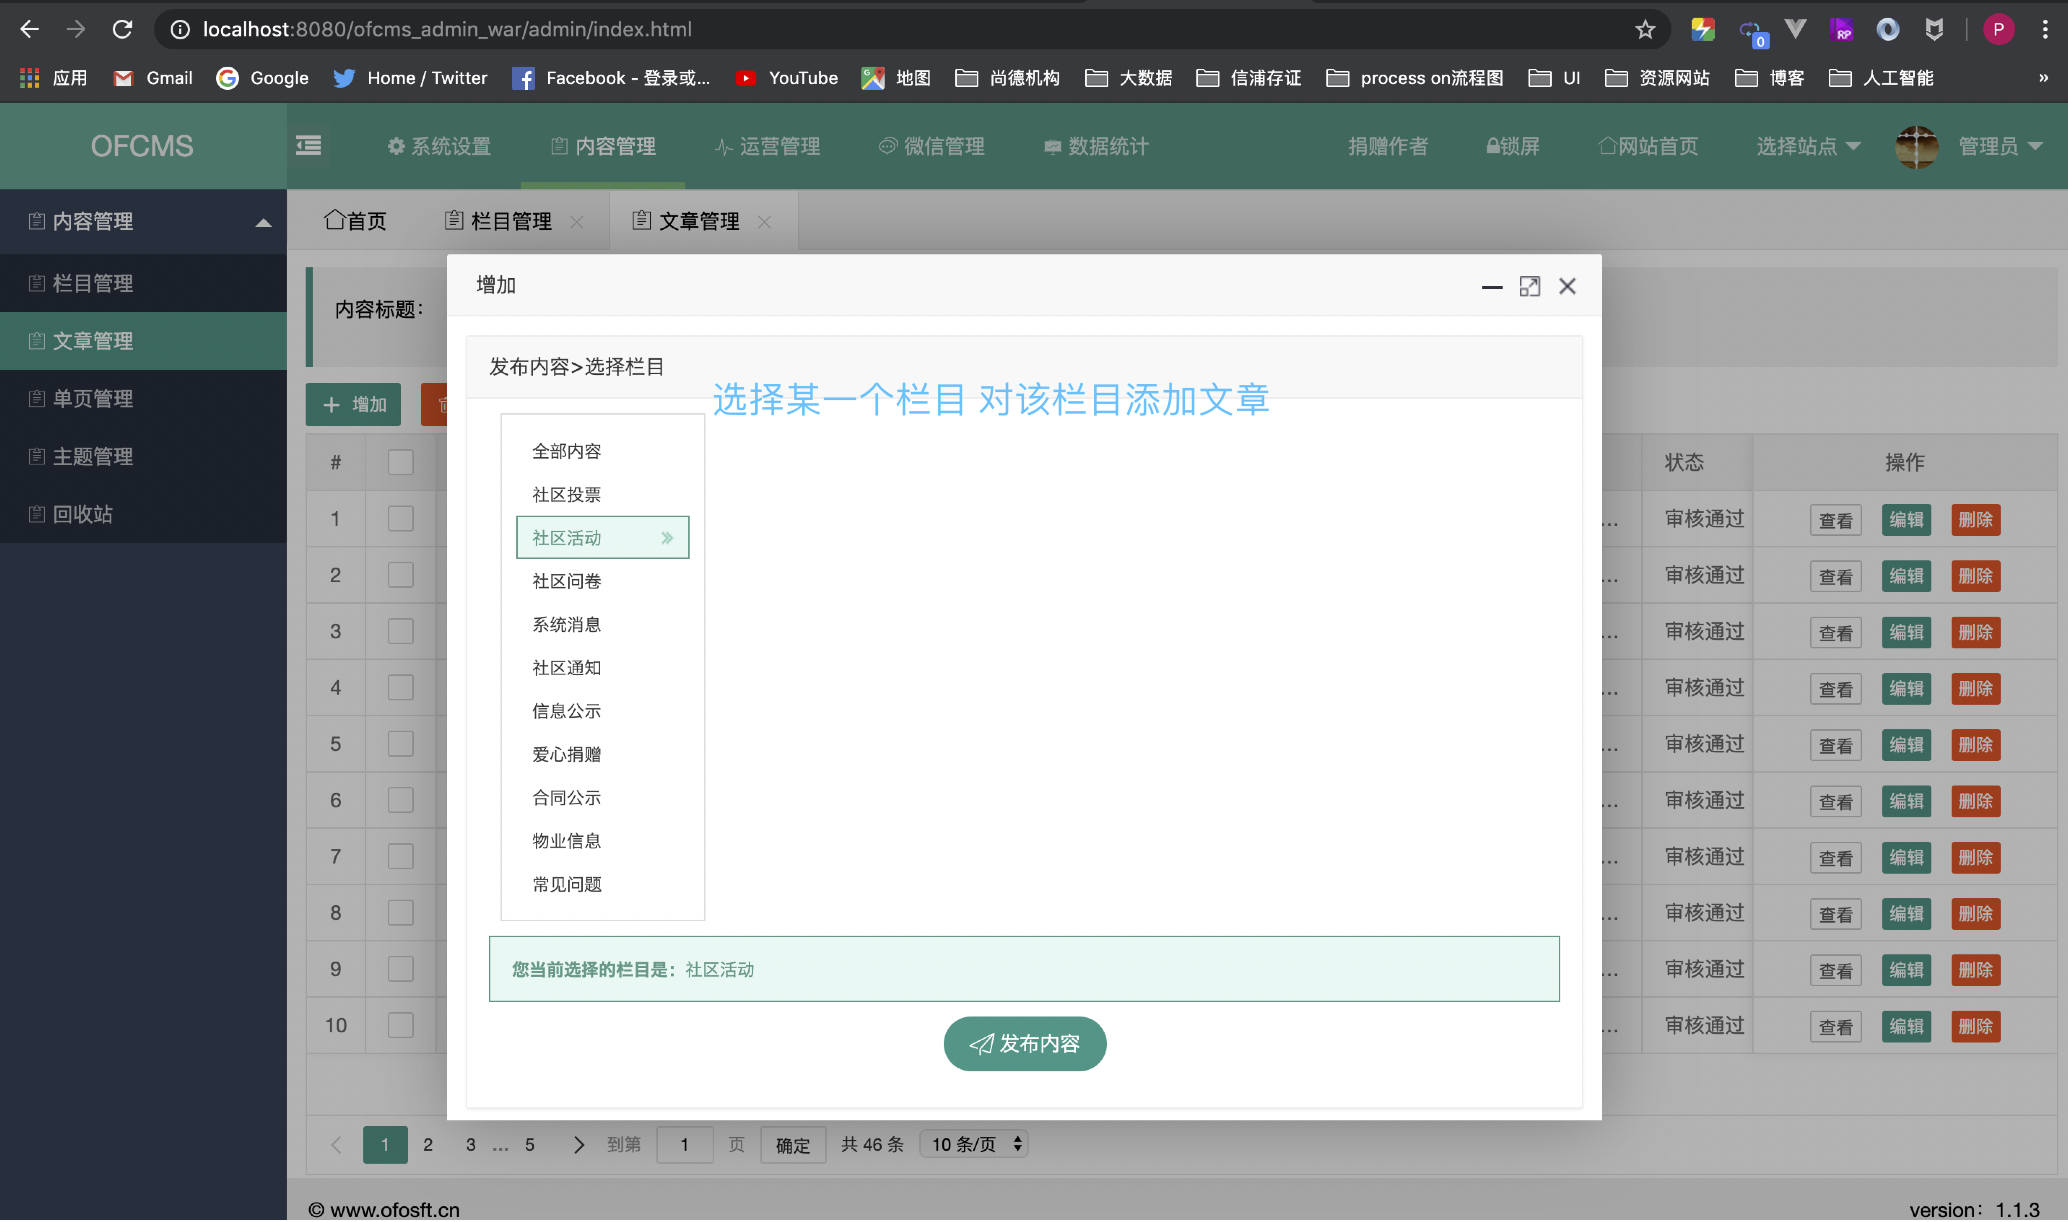Click the admin avatar image
Viewport: 2068px width, 1222px height.
1916,146
